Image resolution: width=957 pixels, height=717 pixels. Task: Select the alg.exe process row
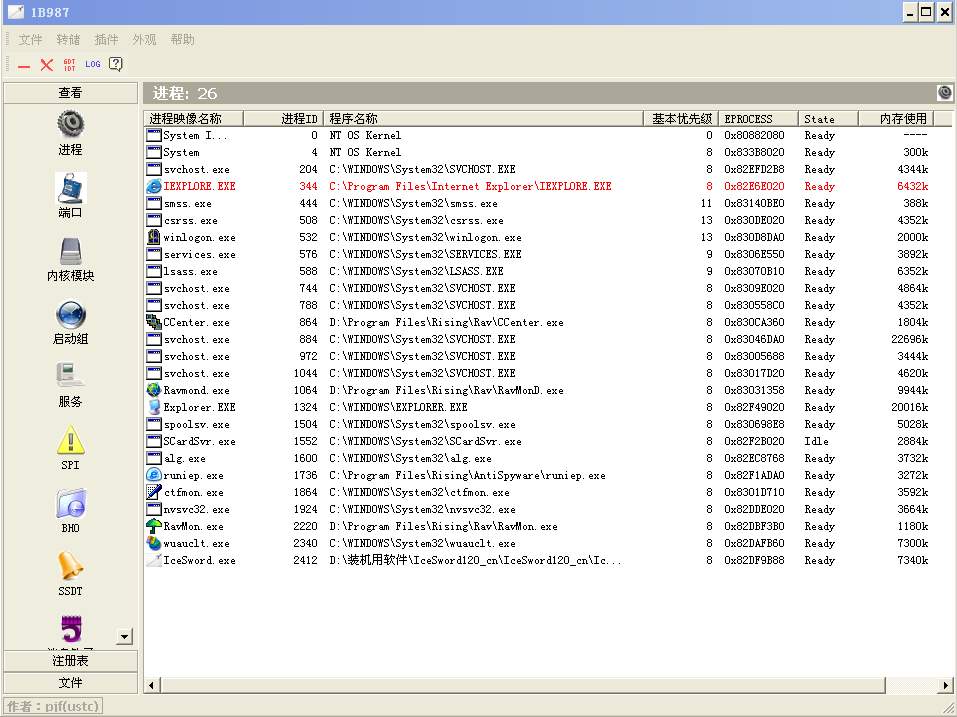[537, 458]
